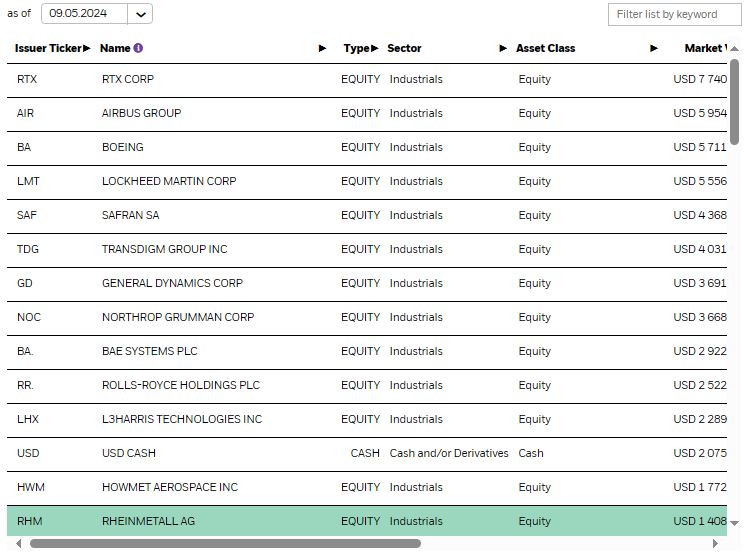Screen dimensions: 749x555
Task: Click the GD ticker cell
Action: [25, 283]
